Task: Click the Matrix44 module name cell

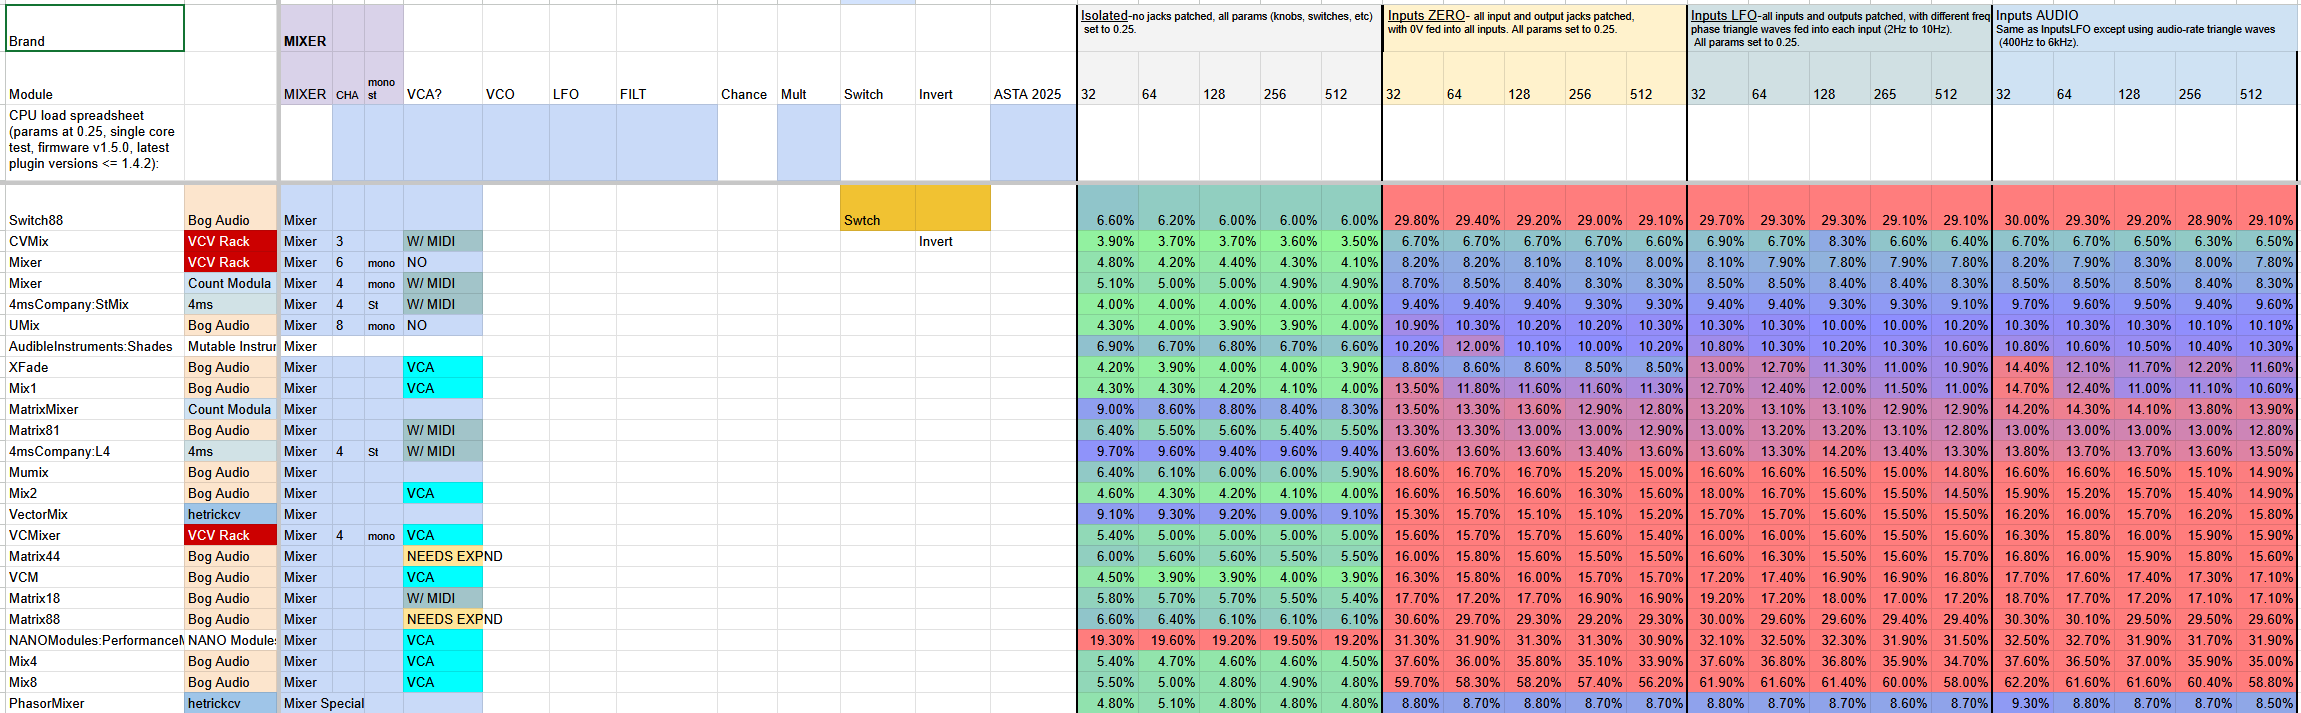Action: (x=94, y=556)
